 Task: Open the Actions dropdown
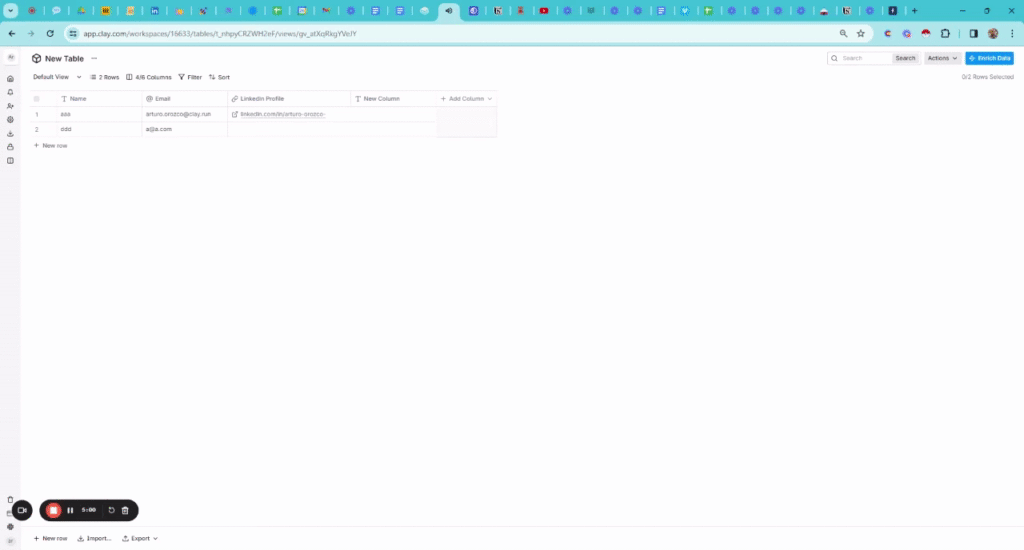[x=942, y=58]
